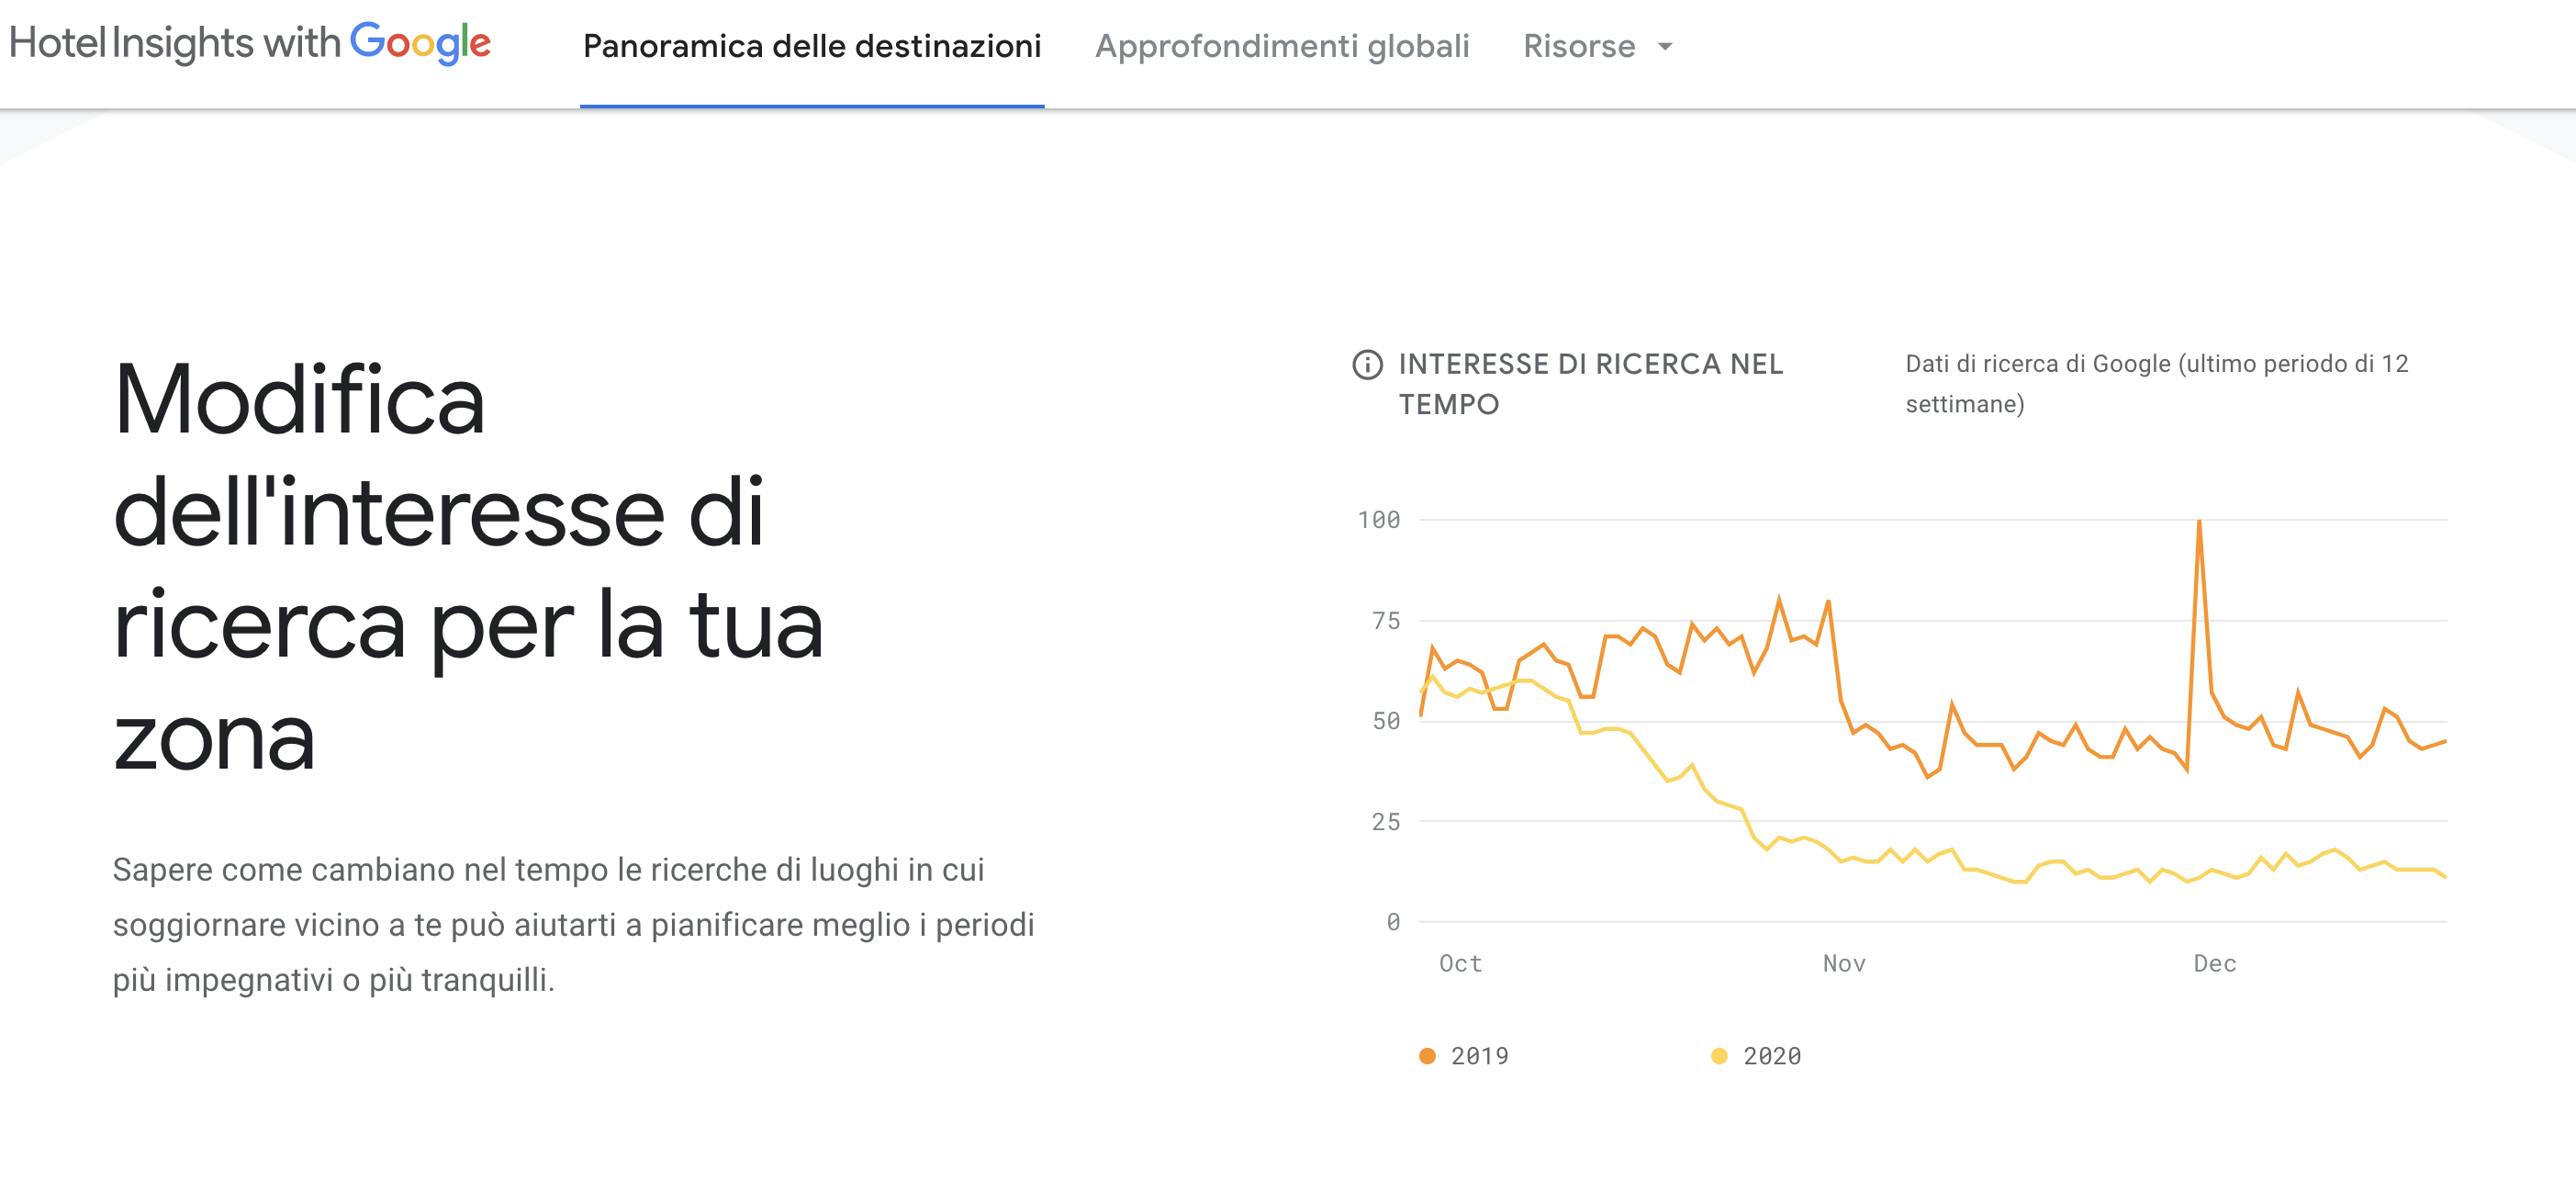The height and width of the screenshot is (1203, 2576).
Task: Click the Modifica dell'interesse di ricerca headline
Action: (x=468, y=567)
